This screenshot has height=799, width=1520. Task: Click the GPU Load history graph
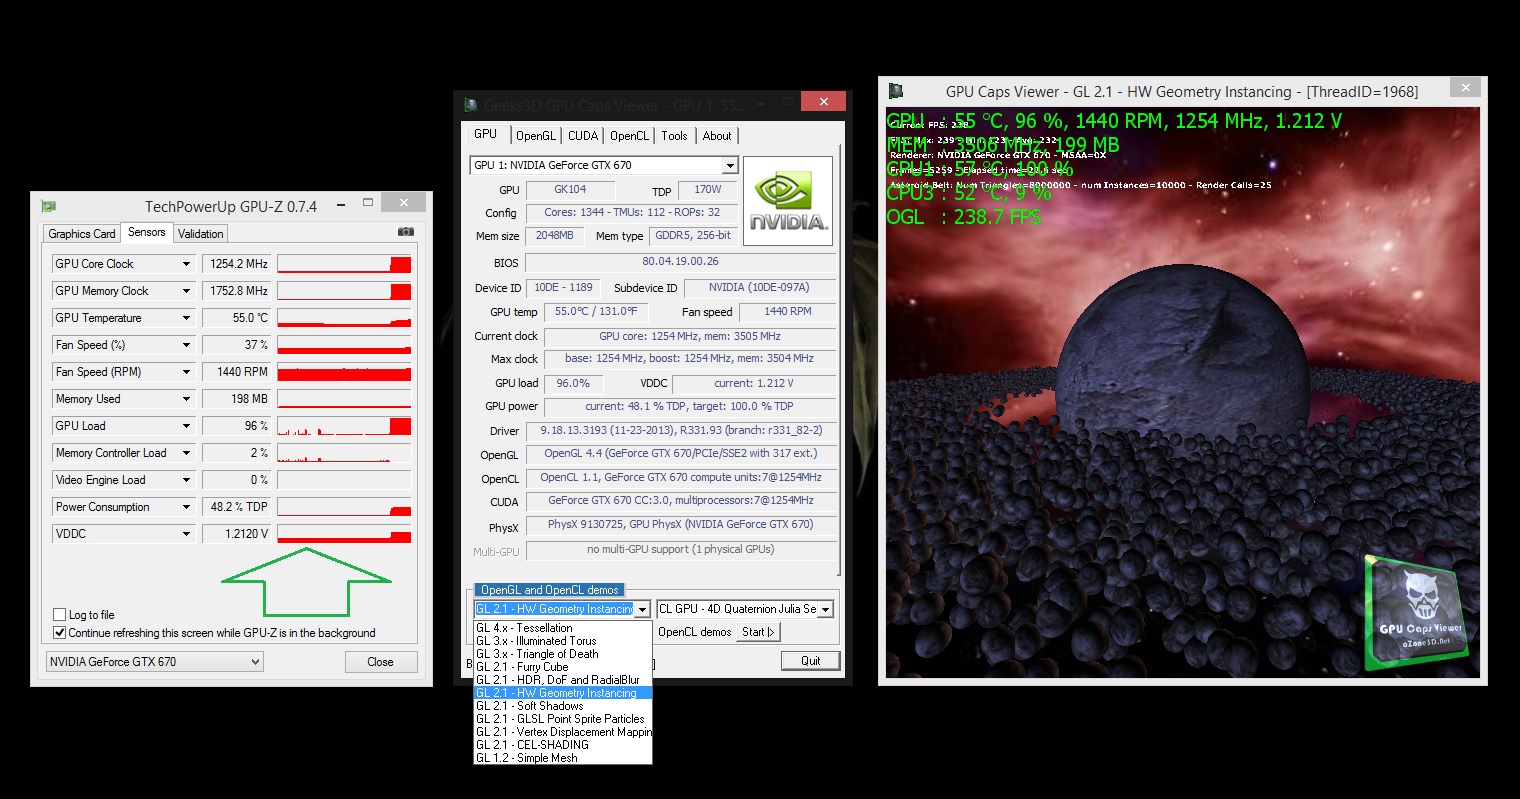[344, 426]
